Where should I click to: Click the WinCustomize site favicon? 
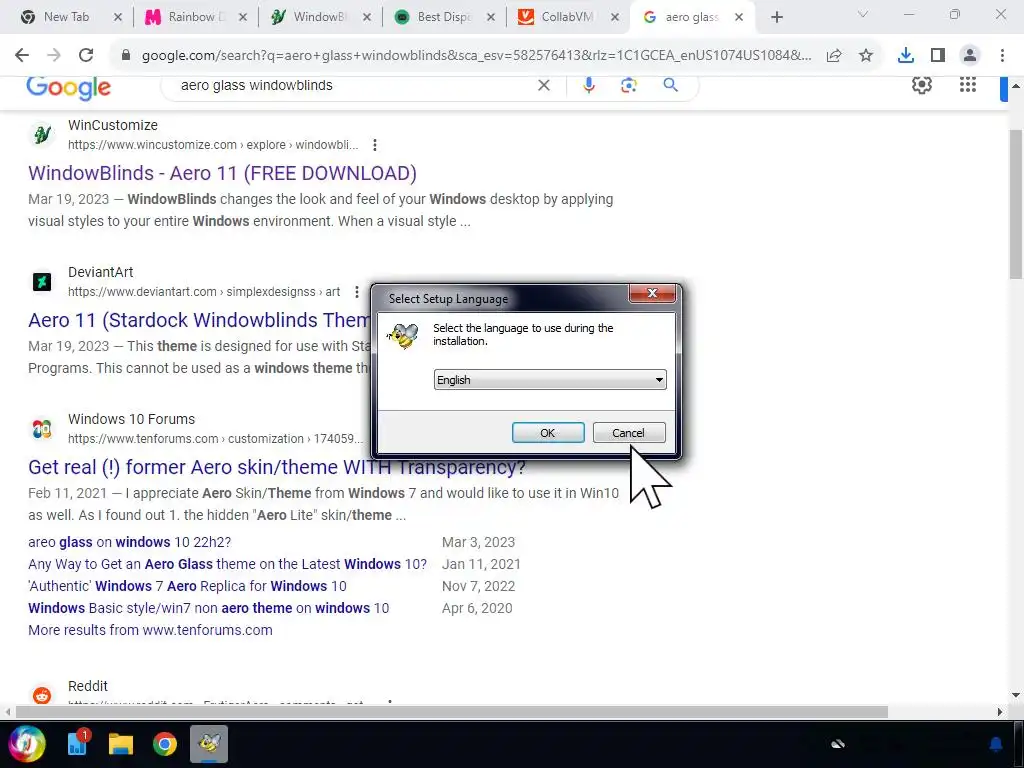click(x=42, y=135)
